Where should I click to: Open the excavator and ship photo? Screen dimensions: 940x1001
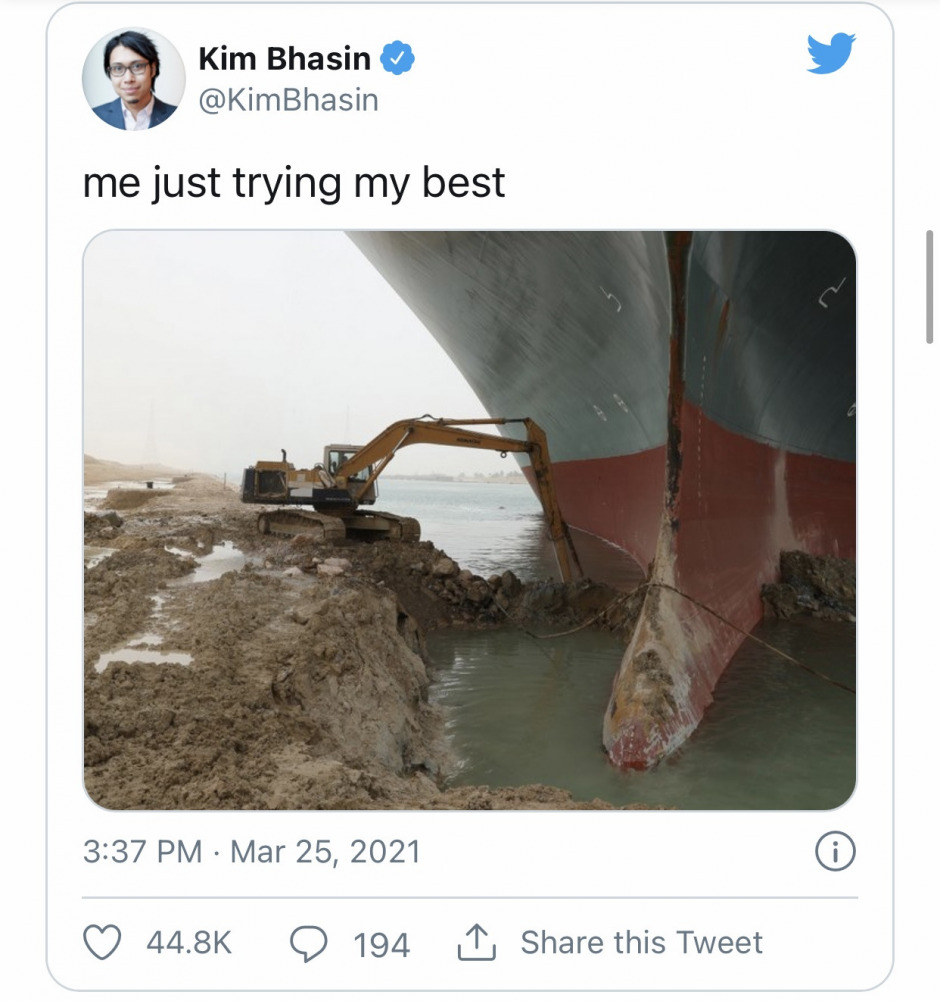point(470,520)
